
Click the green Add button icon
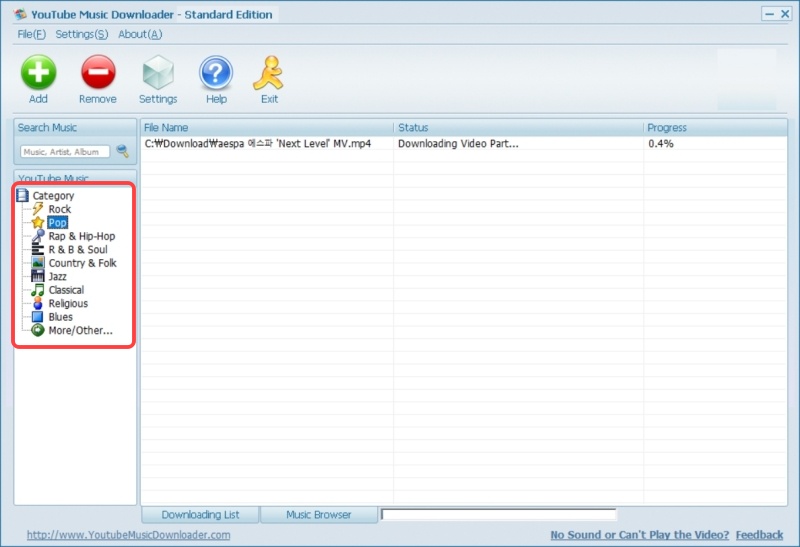pyautogui.click(x=38, y=72)
